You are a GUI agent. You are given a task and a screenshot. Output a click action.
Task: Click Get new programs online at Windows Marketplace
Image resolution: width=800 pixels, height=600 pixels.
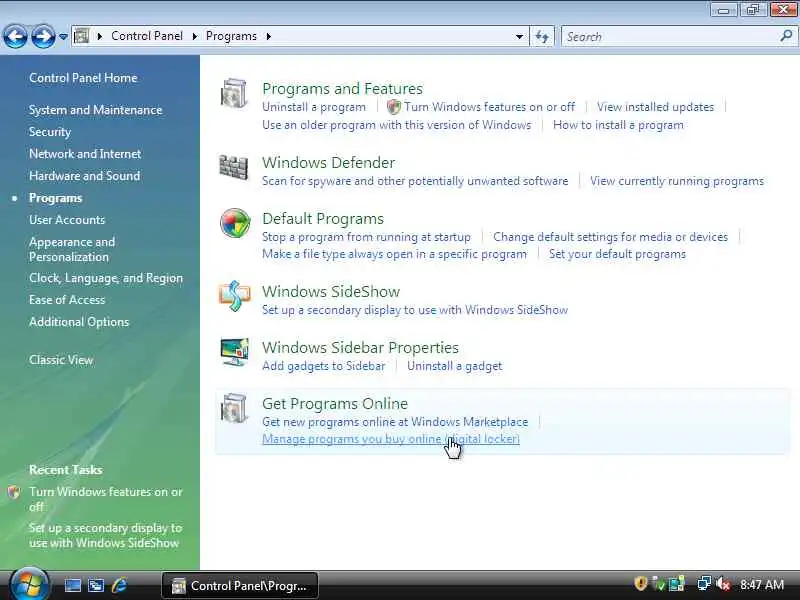pos(395,422)
